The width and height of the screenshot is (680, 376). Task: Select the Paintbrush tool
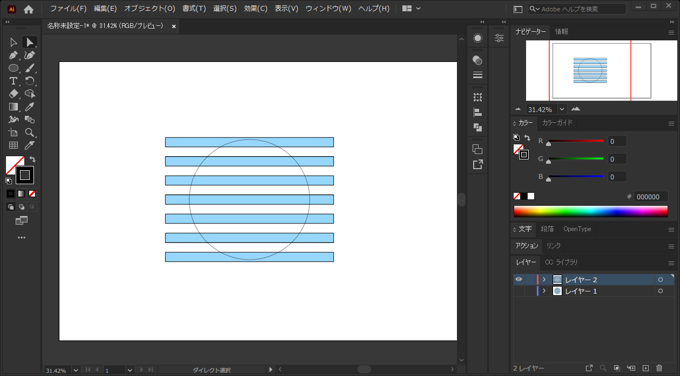(x=29, y=68)
